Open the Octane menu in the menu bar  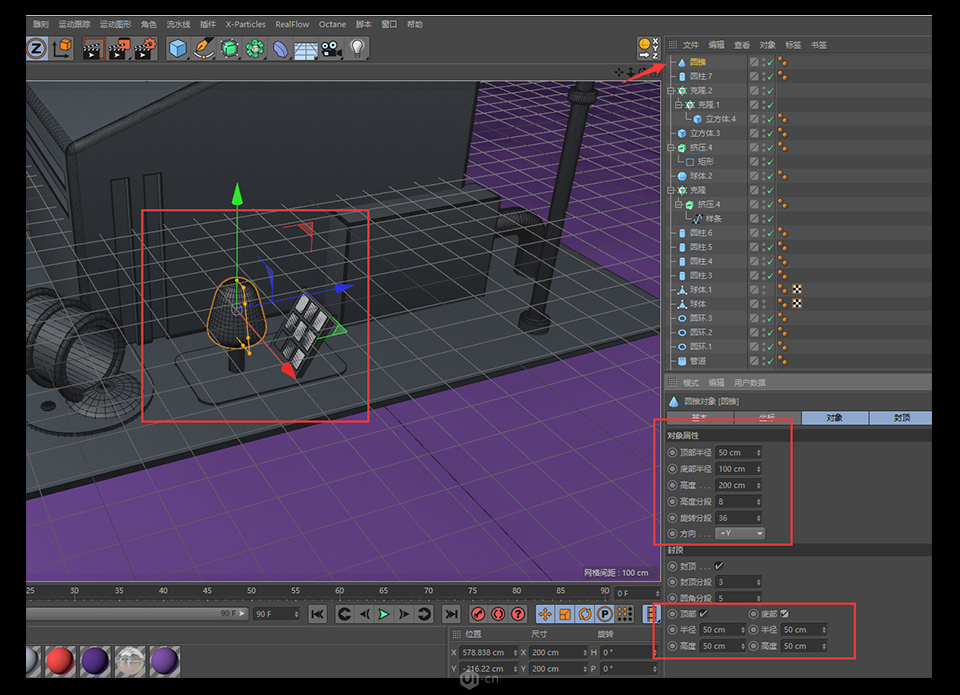point(332,24)
